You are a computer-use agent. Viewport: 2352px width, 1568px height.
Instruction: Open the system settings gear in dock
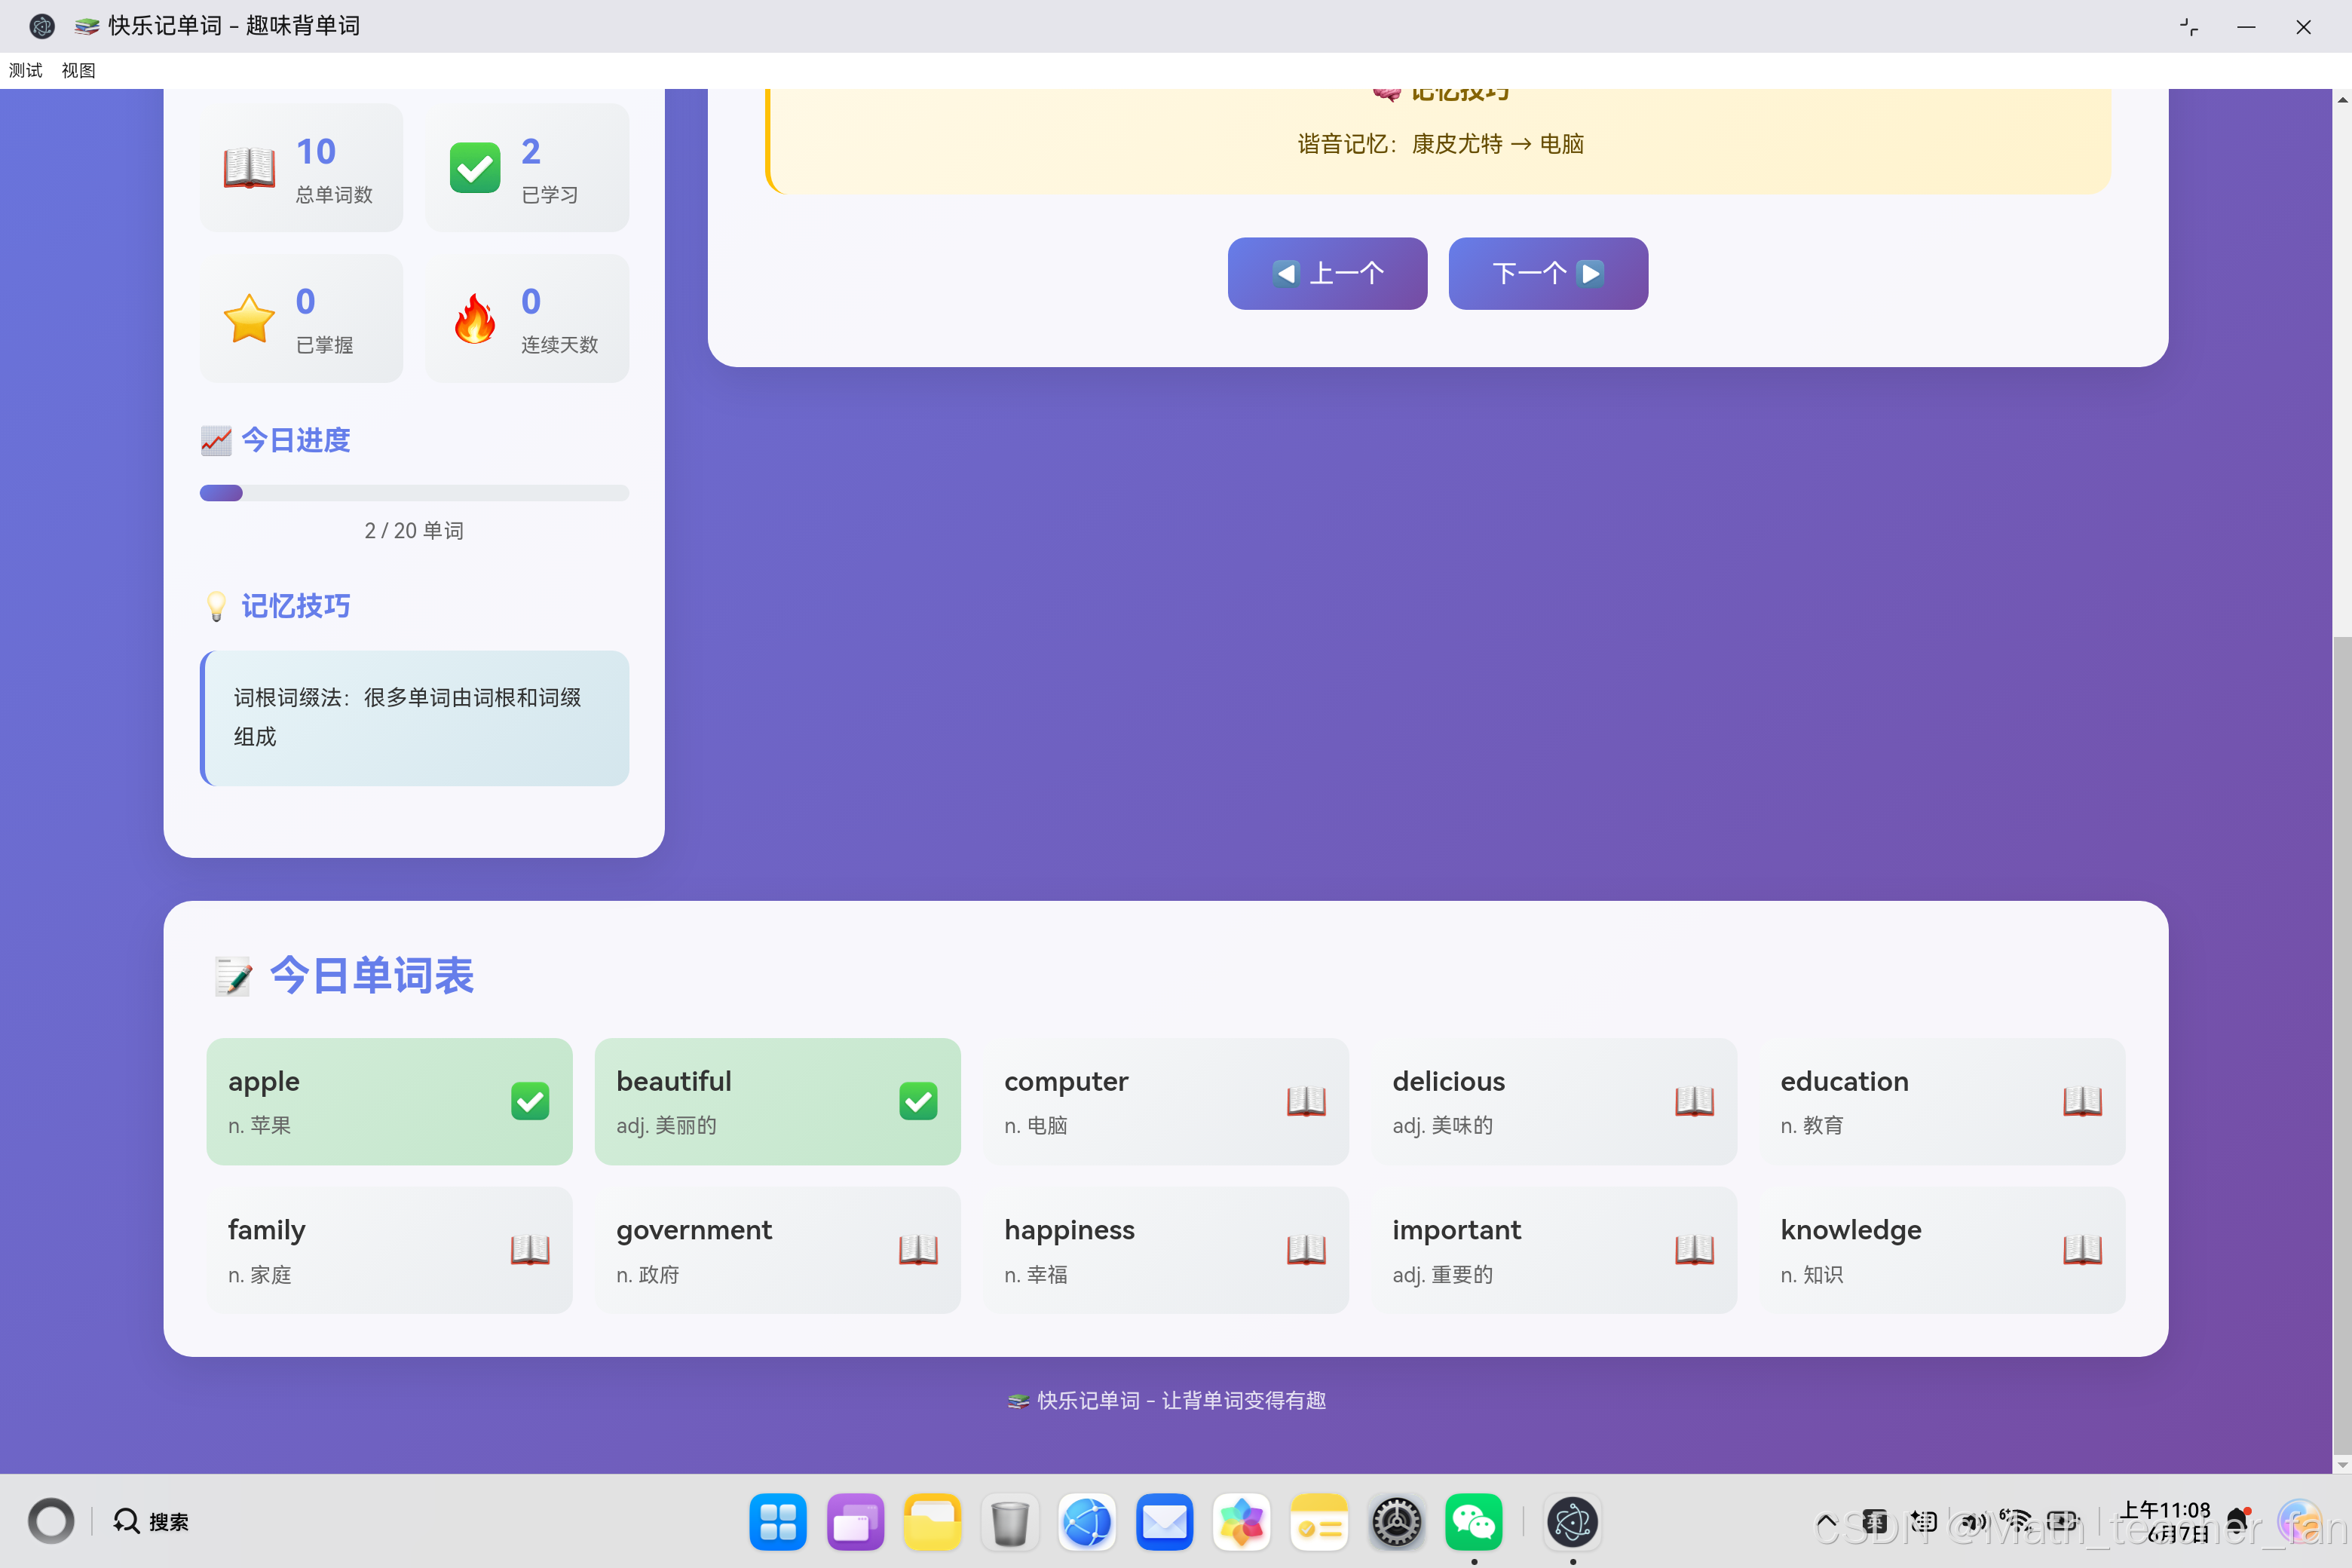point(1396,1522)
